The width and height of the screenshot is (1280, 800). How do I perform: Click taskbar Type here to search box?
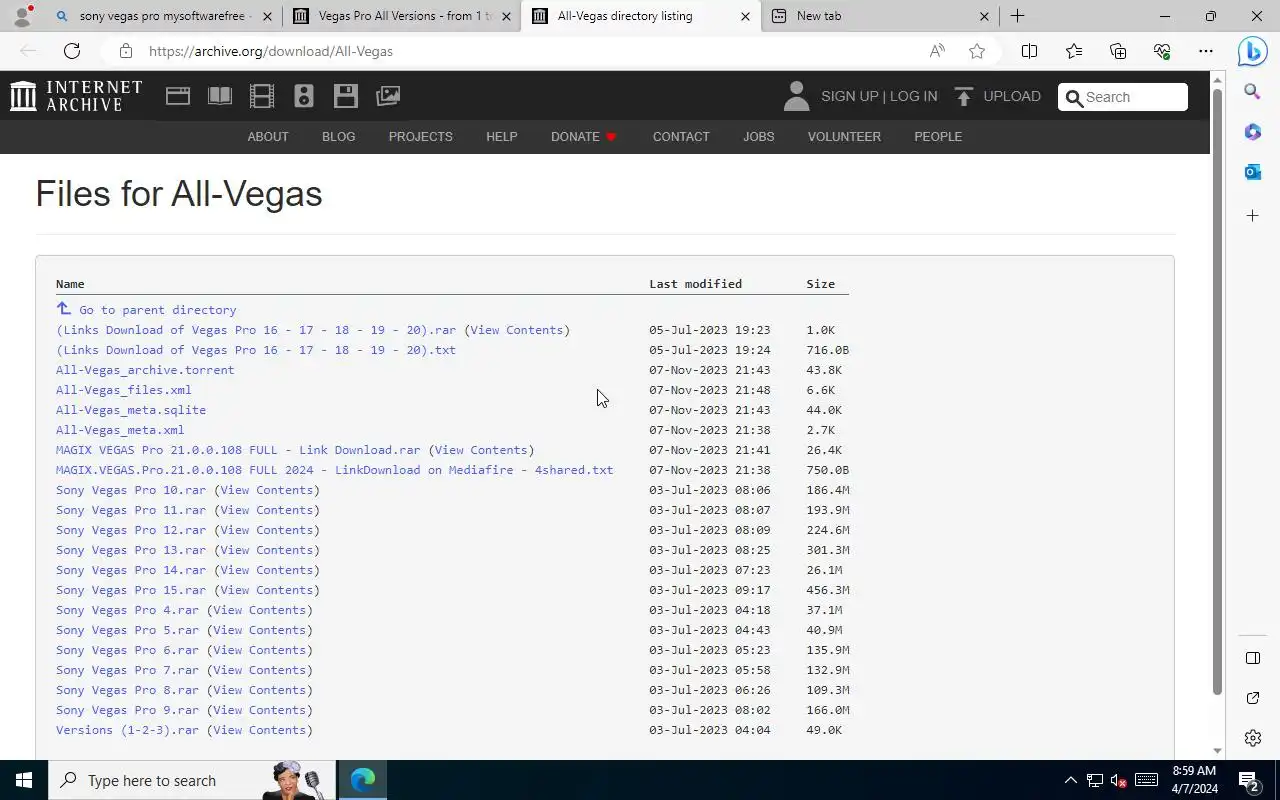point(190,780)
